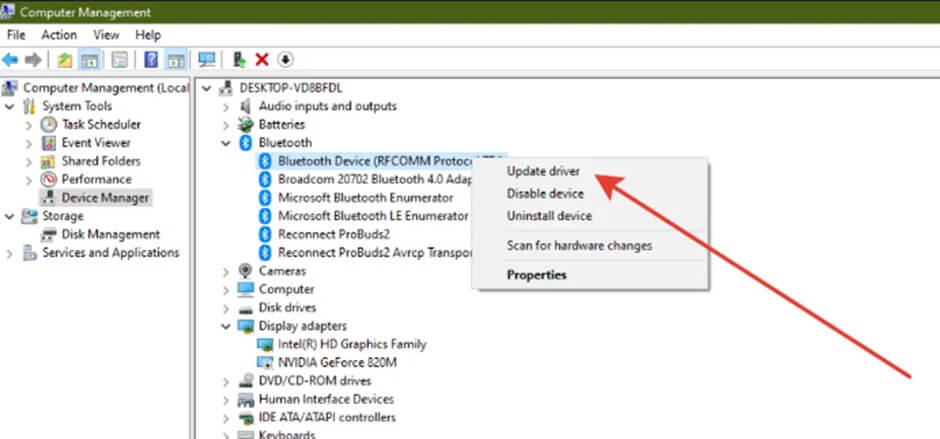Select Computer Management (Local) root

pyautogui.click(x=106, y=88)
